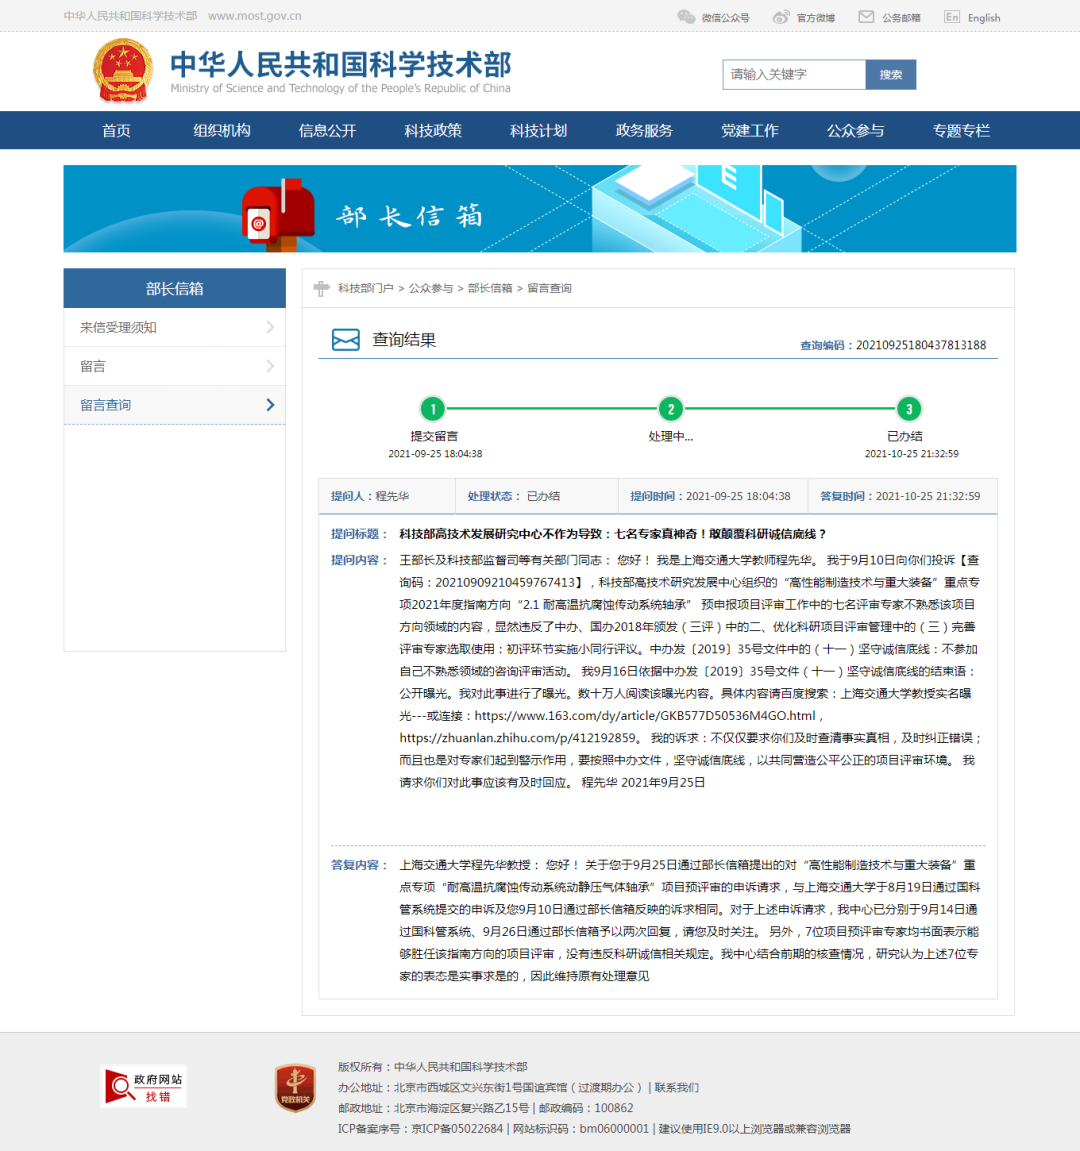Click step 2 circle 处理中

pos(670,409)
